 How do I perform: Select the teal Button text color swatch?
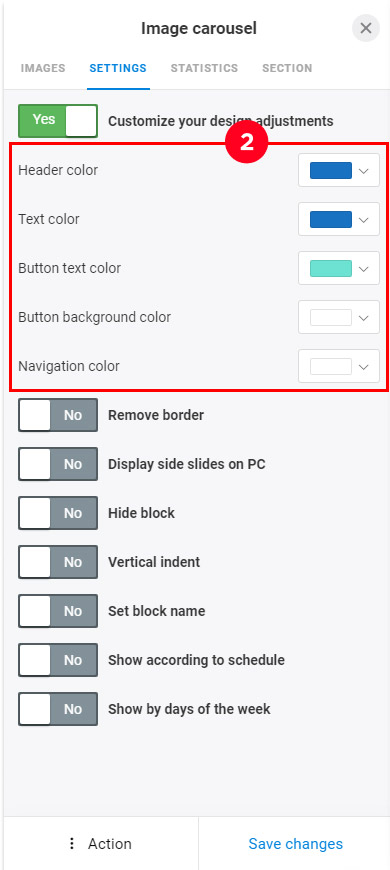(331, 269)
